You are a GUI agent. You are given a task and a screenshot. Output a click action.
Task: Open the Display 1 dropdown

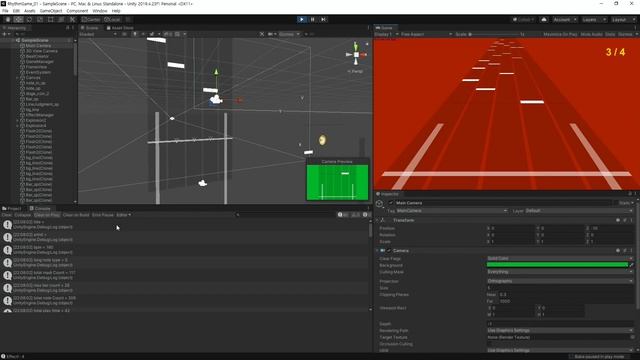point(387,34)
